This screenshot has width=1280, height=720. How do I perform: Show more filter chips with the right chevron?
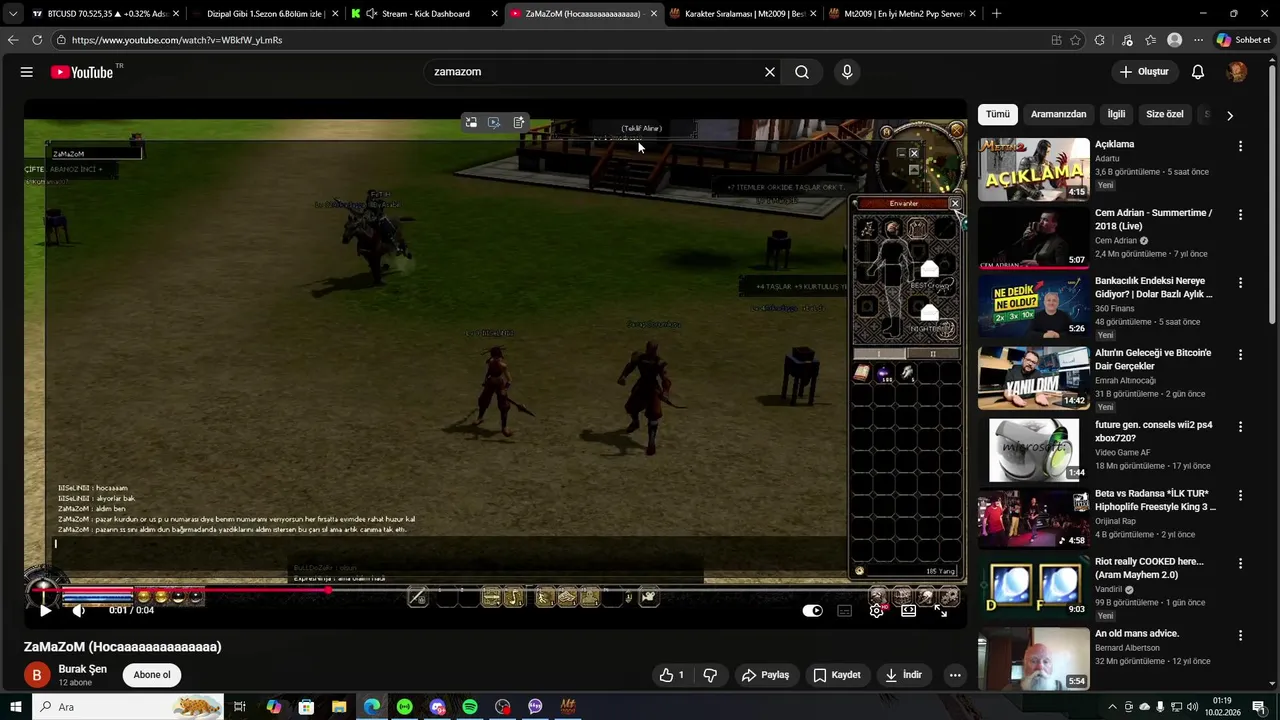click(x=1229, y=115)
